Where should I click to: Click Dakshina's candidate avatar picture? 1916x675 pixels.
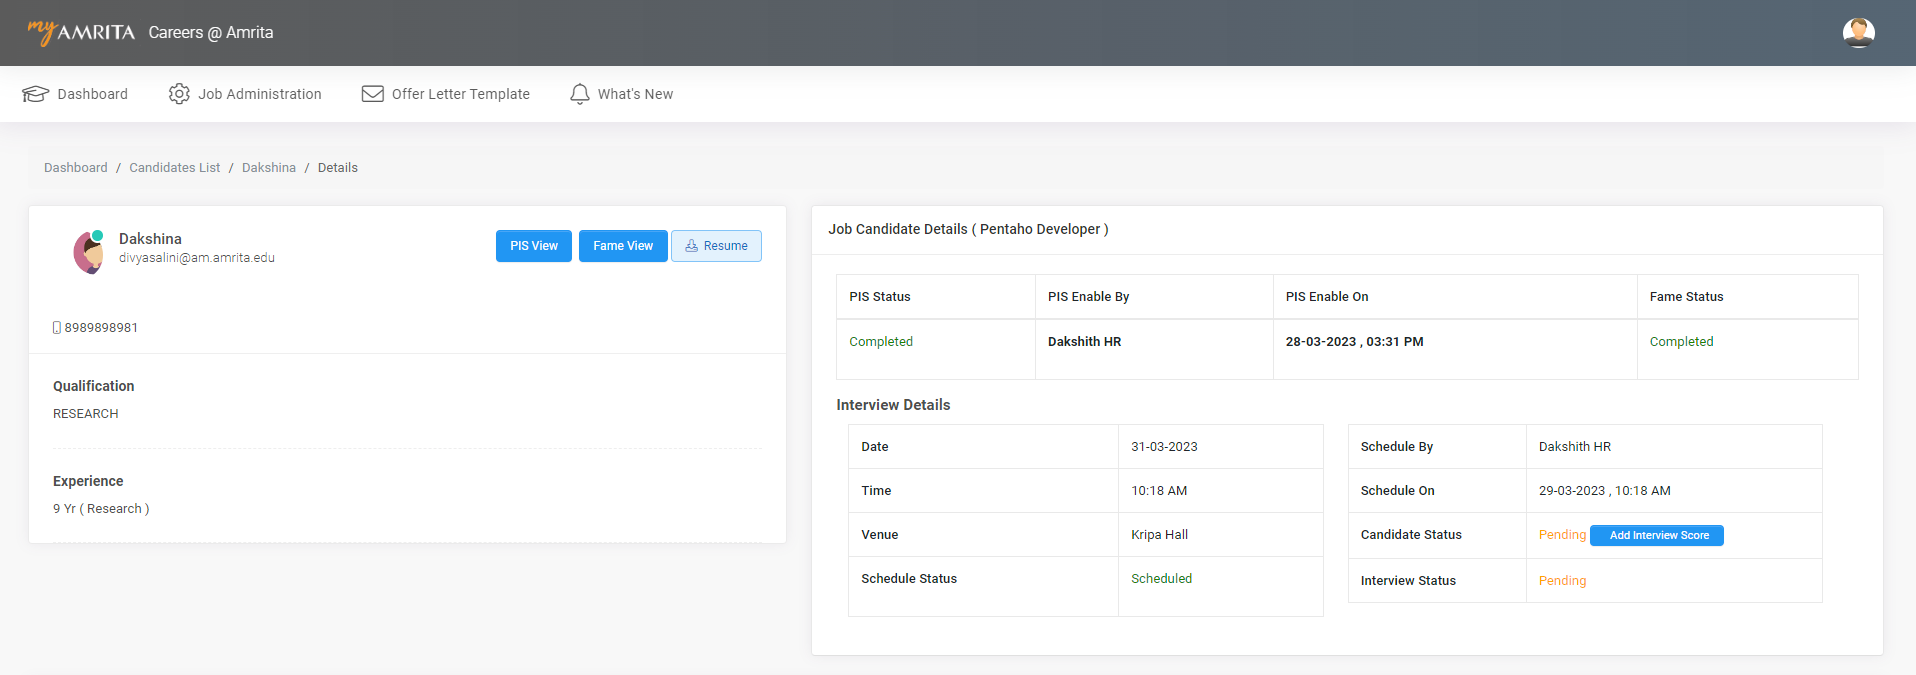pos(89,252)
